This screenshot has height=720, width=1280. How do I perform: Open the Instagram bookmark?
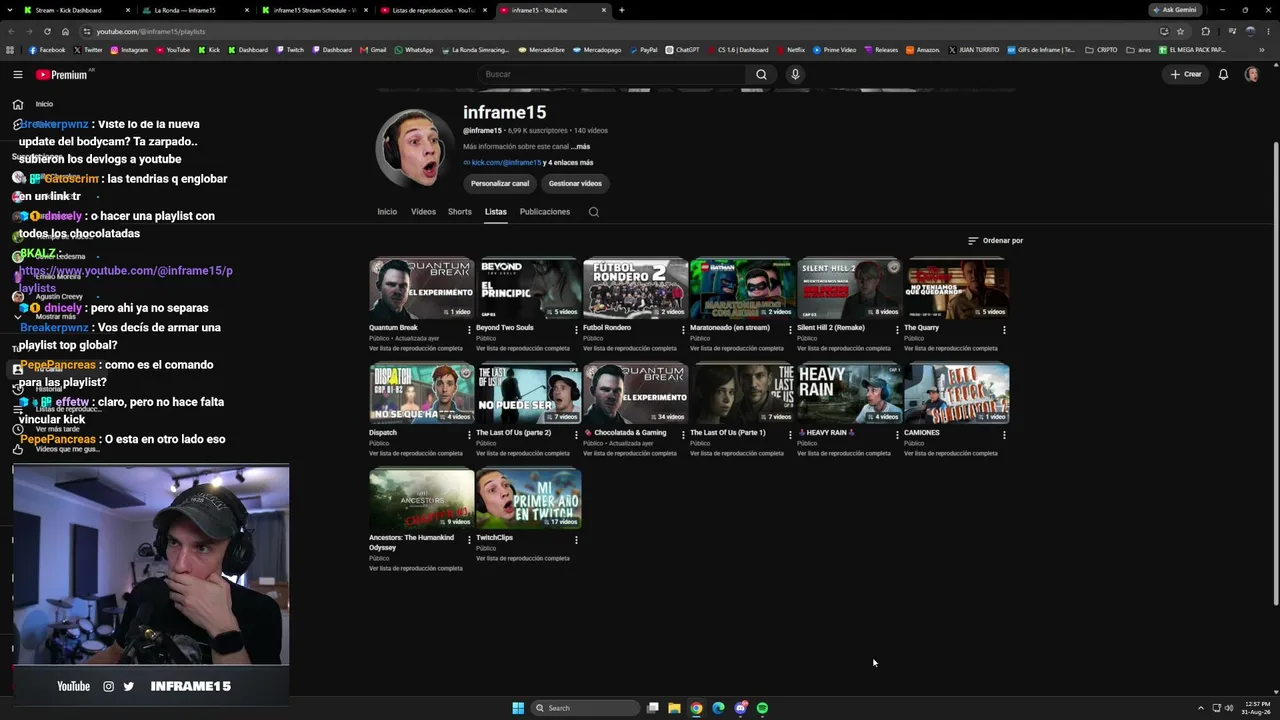click(129, 50)
